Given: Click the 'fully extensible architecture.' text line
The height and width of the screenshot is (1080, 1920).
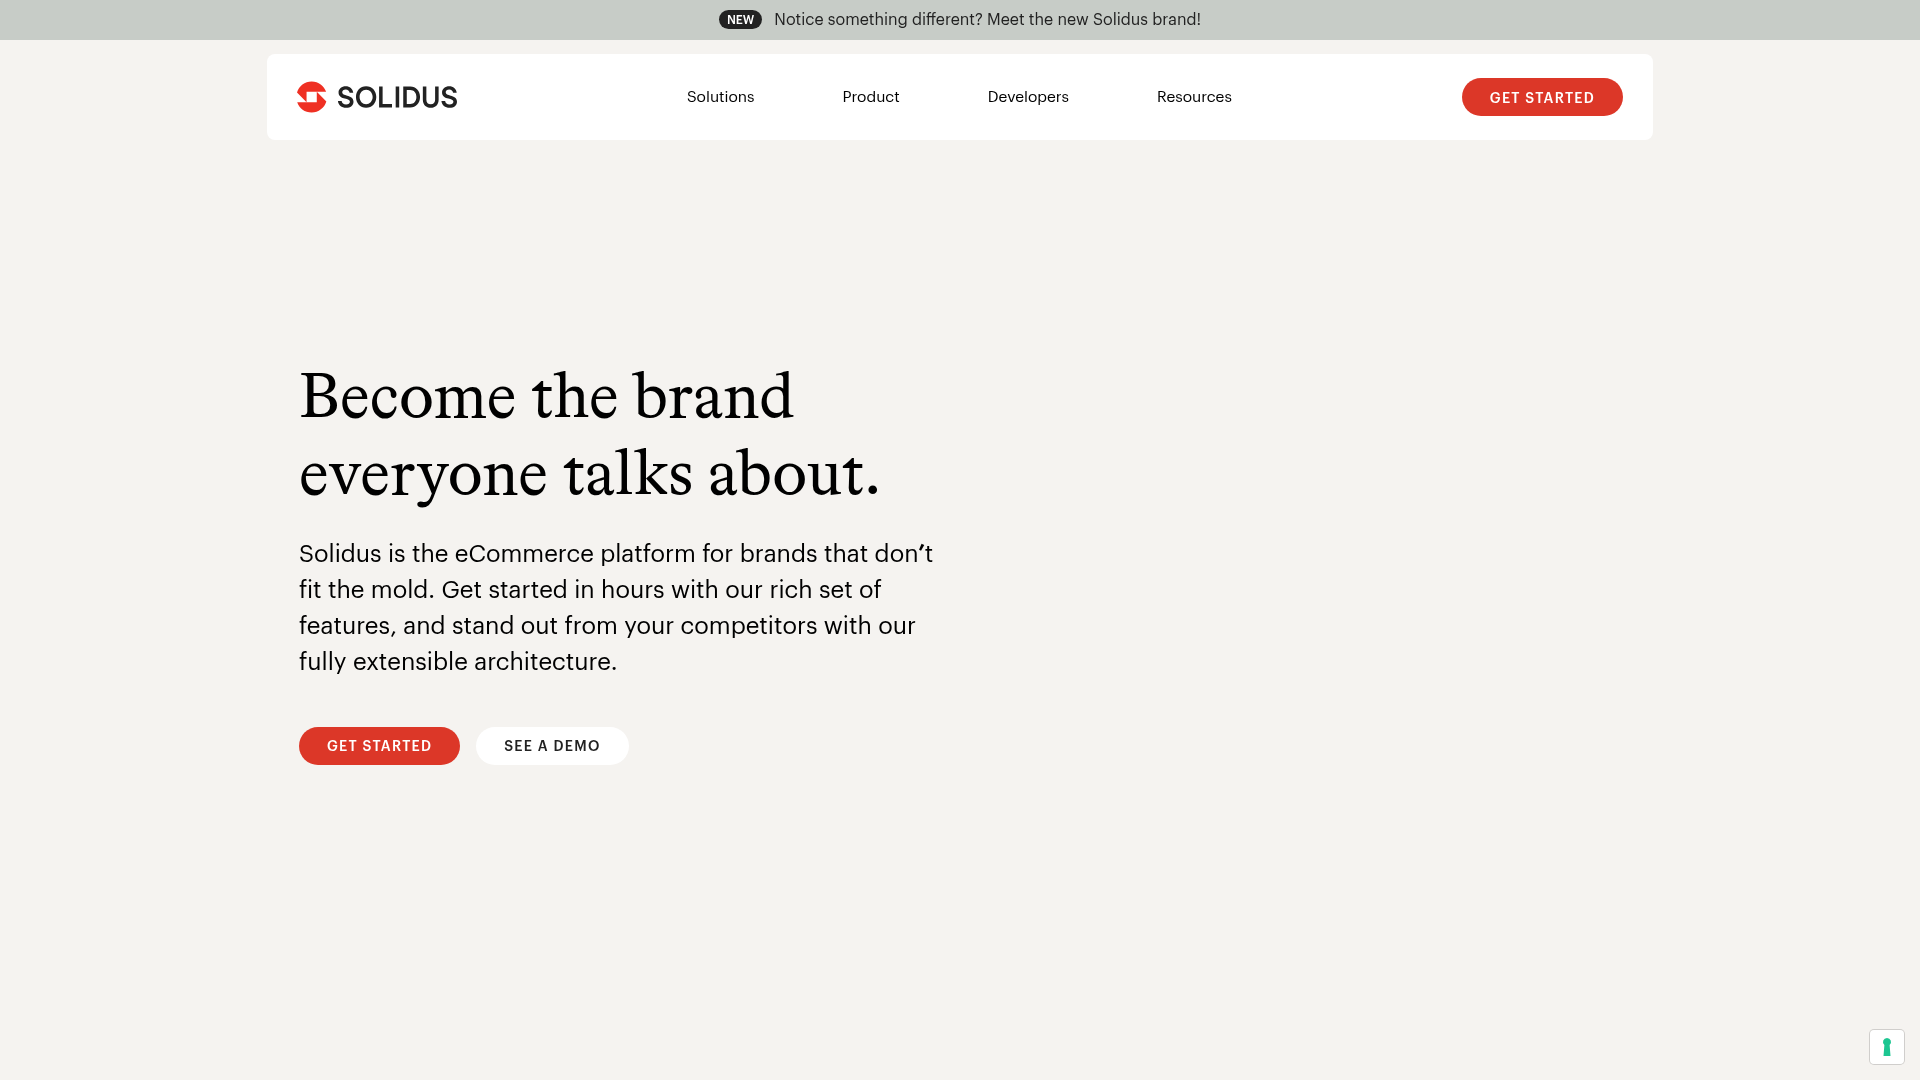Looking at the screenshot, I should (457, 662).
